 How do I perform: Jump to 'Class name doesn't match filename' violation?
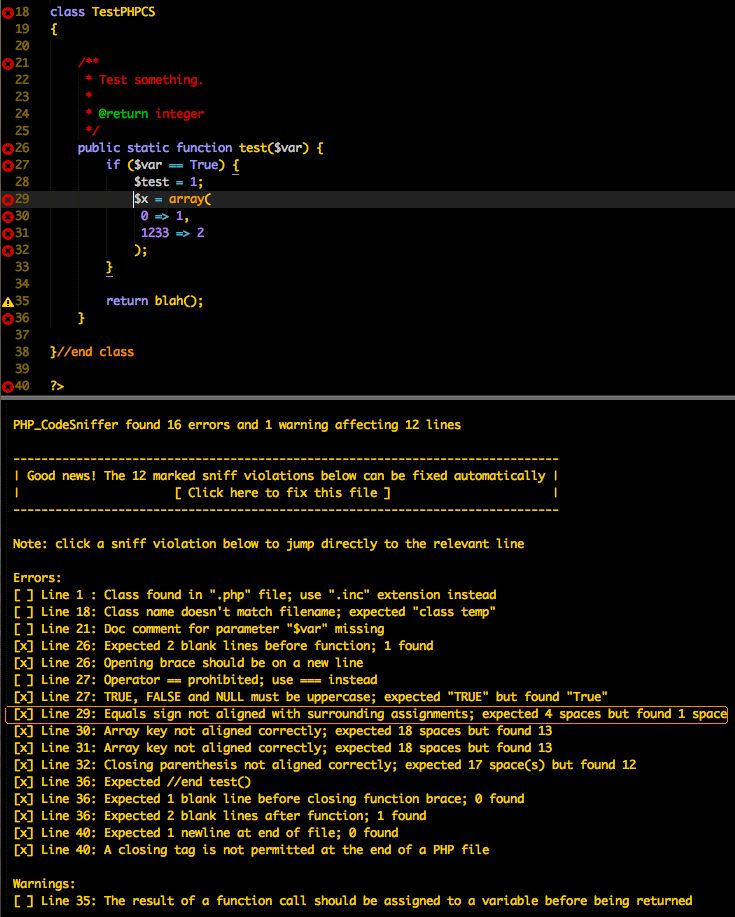tap(255, 612)
